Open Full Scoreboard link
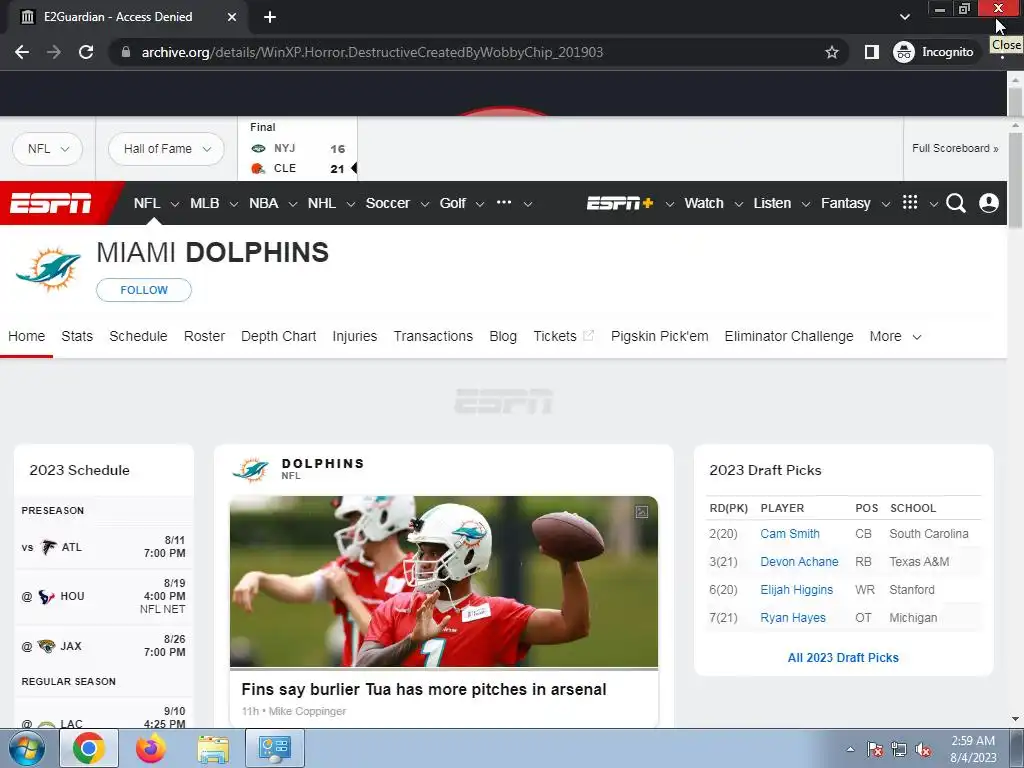This screenshot has height=768, width=1024. click(x=955, y=148)
